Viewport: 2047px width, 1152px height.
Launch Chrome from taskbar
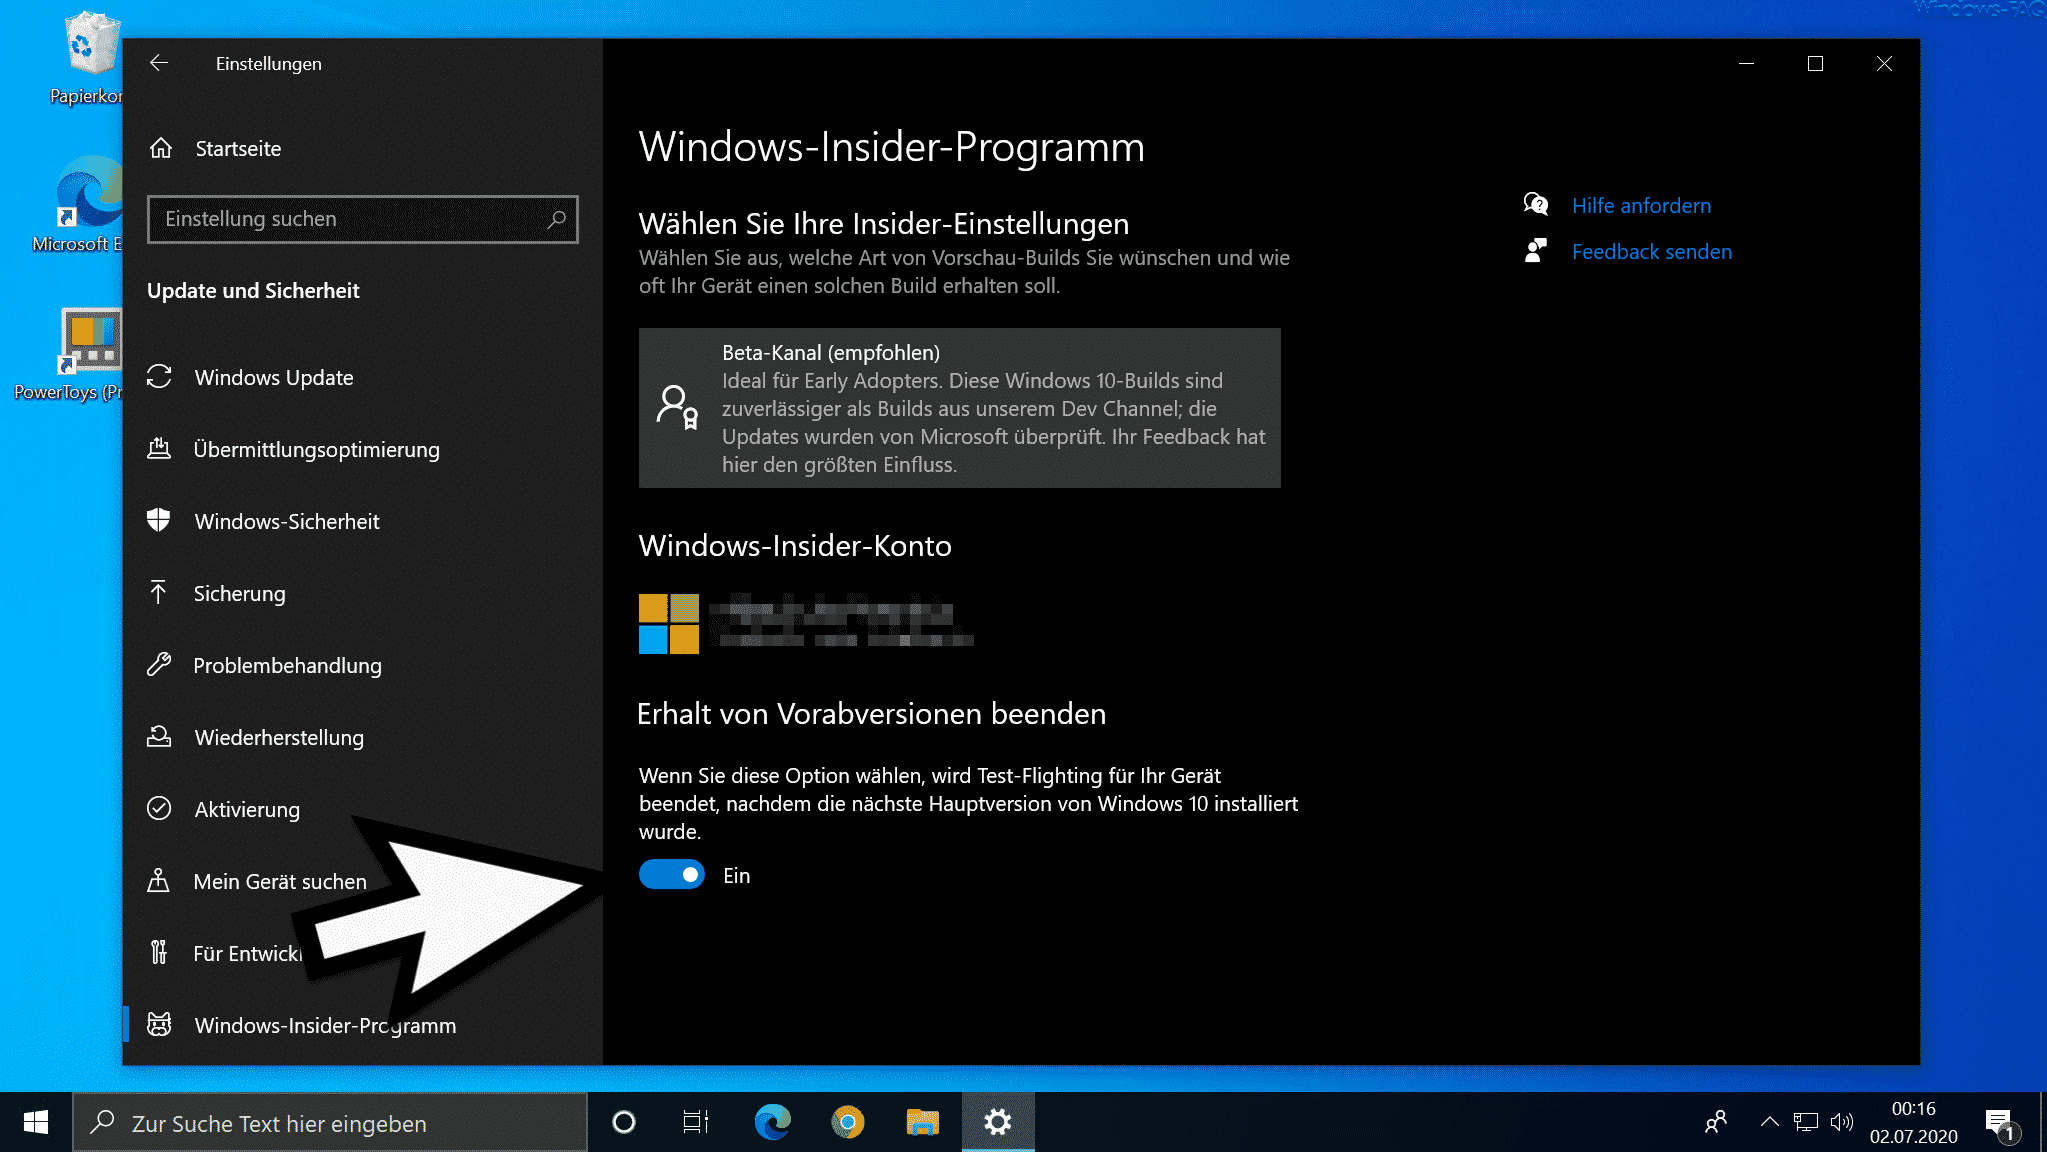847,1122
